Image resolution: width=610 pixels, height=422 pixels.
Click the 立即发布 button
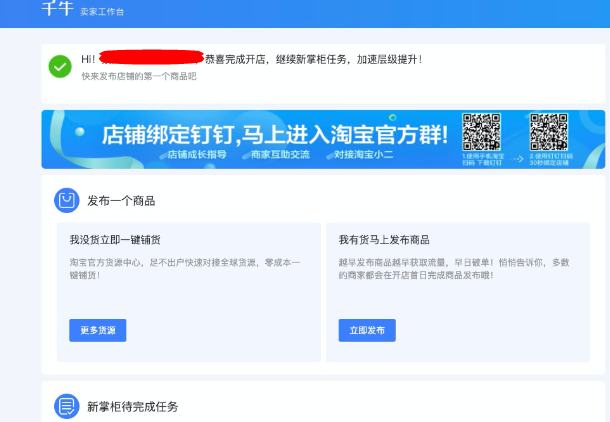coord(367,330)
